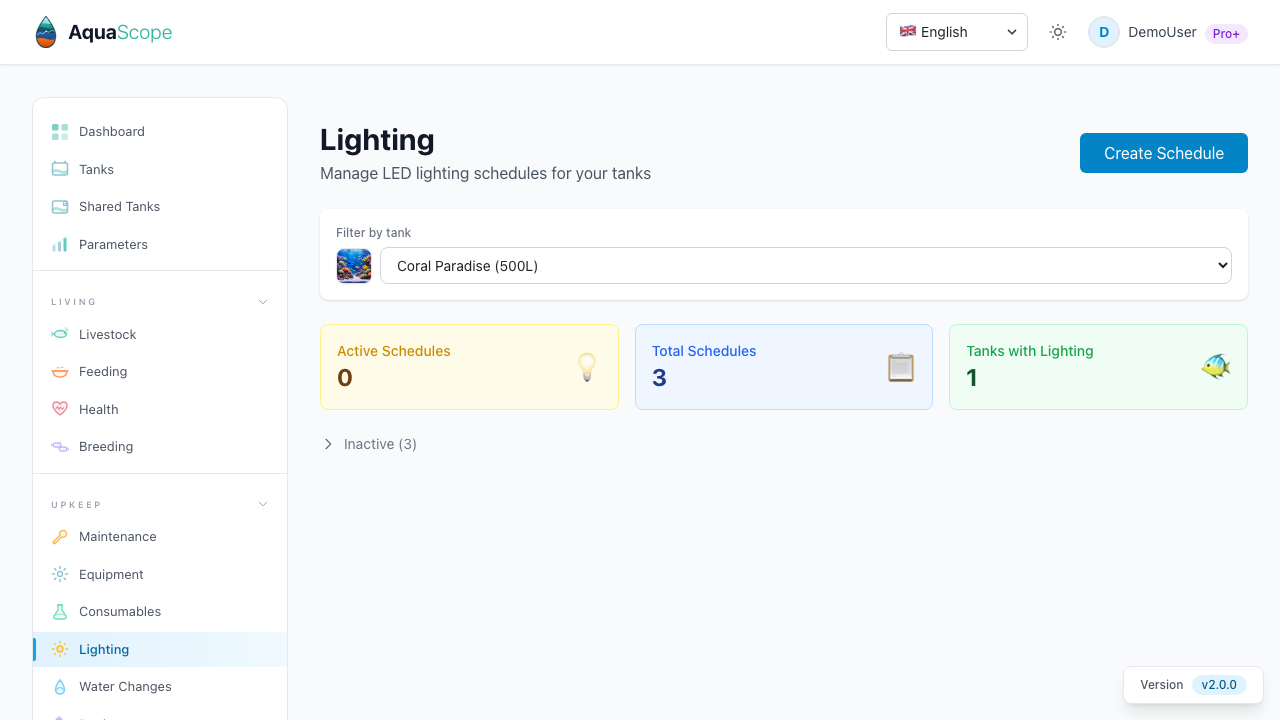Select the Dashboard icon in the sidebar

click(60, 131)
